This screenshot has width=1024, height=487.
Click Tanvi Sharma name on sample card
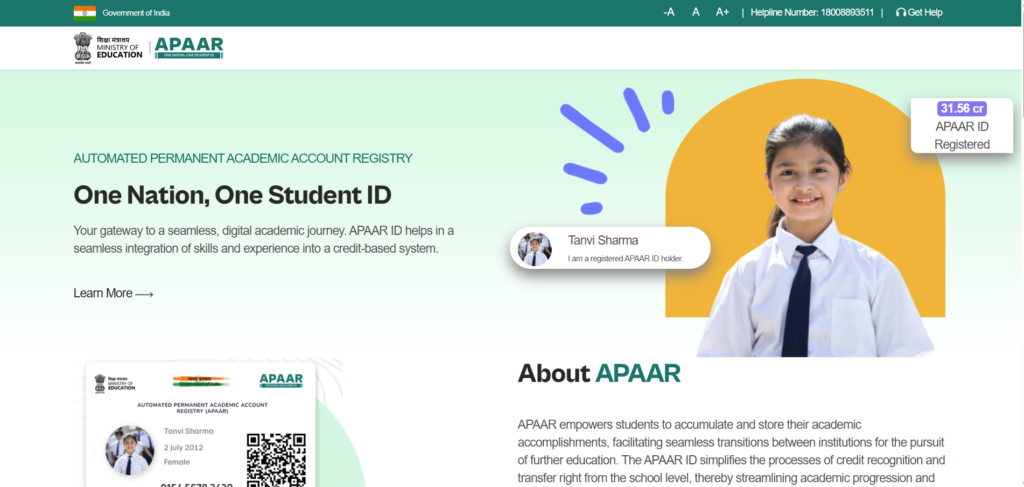pos(189,431)
